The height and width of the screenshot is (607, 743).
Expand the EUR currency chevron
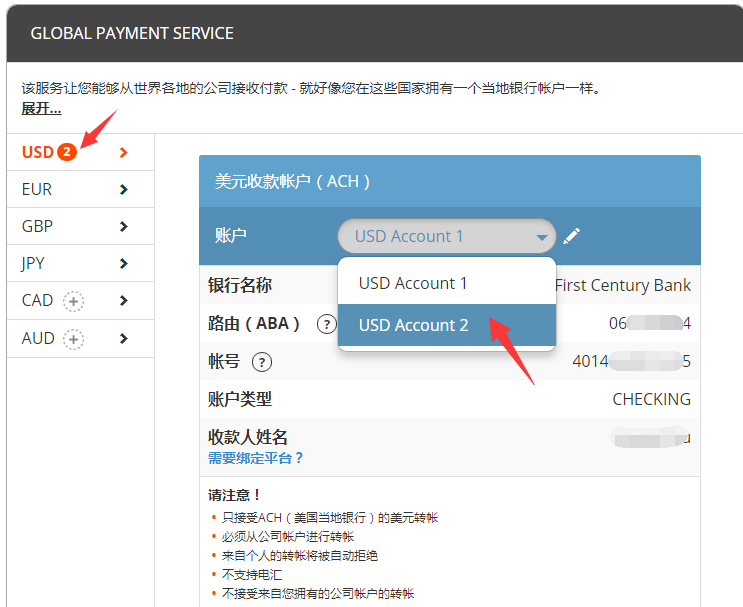[124, 190]
